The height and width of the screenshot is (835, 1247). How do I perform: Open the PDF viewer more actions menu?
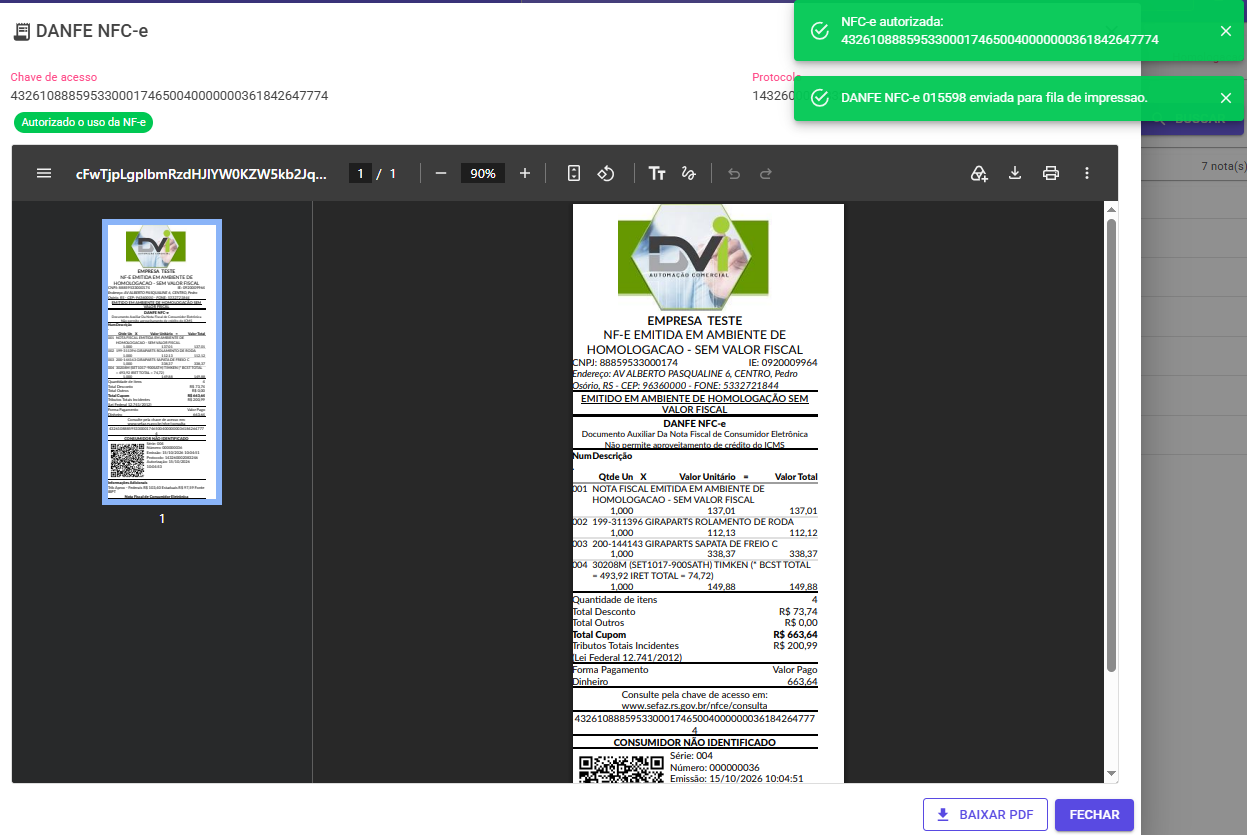pos(1087,173)
